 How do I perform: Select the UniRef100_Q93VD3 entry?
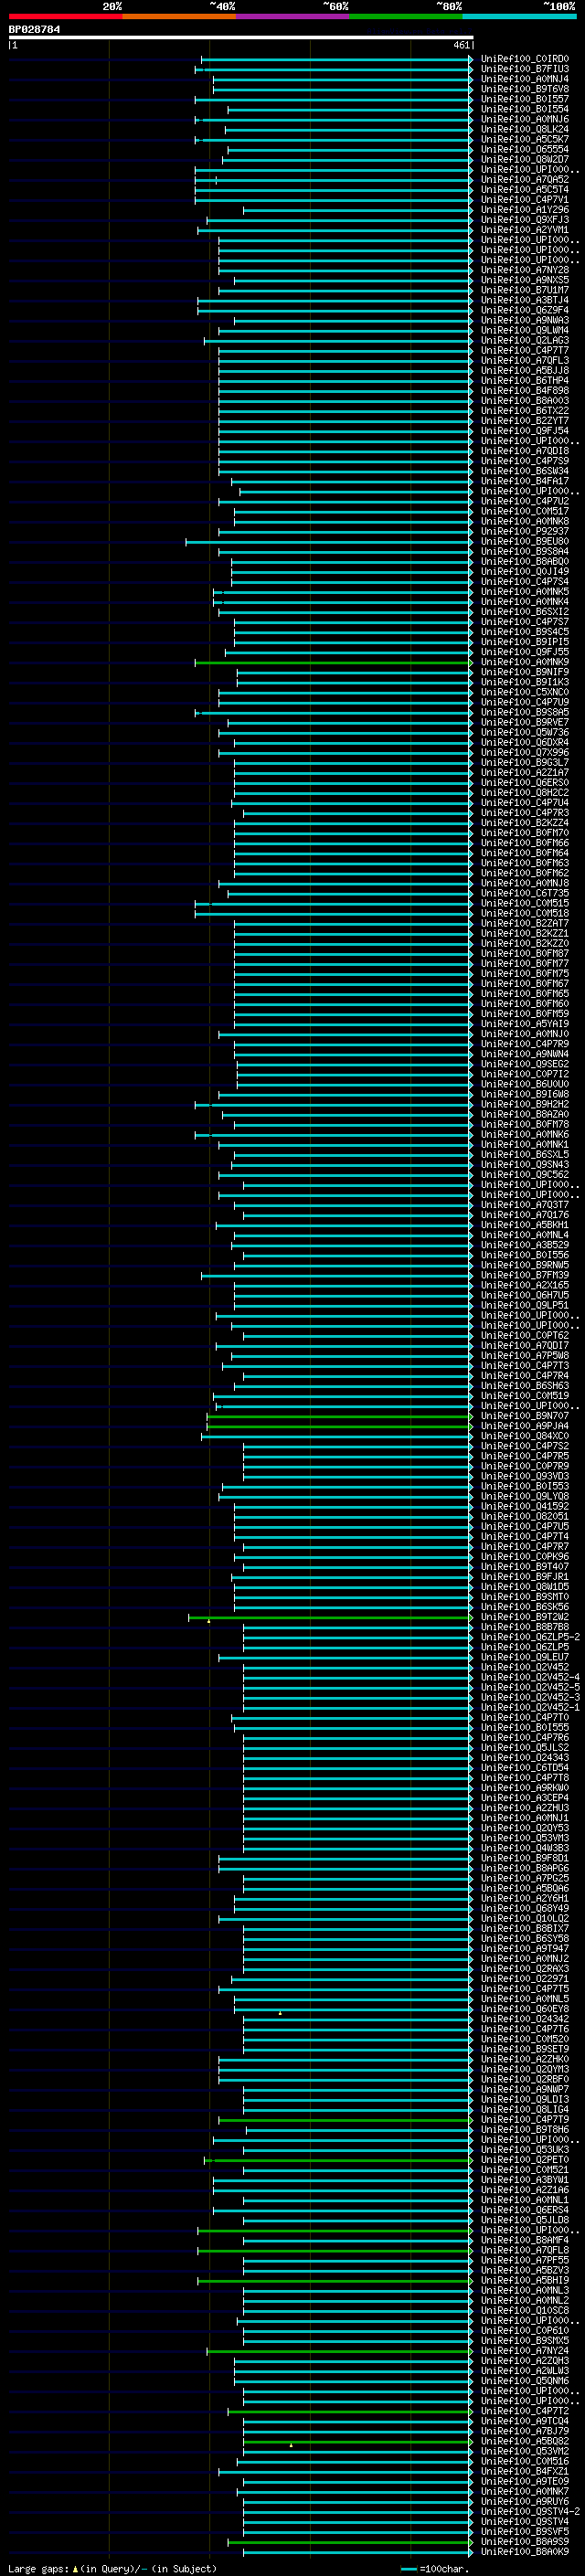(x=525, y=1476)
